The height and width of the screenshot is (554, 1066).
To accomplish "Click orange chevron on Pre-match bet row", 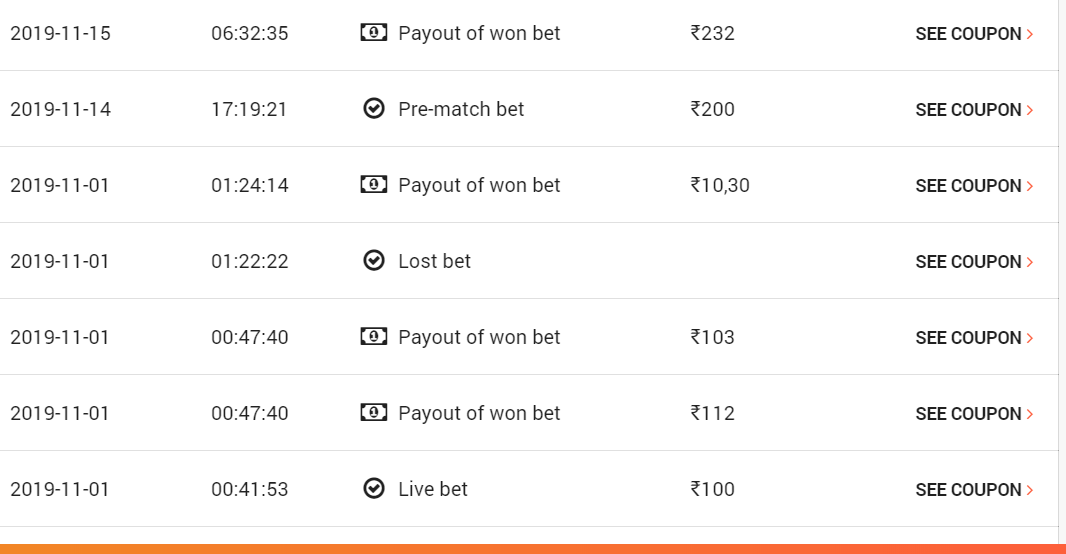I will point(1030,110).
